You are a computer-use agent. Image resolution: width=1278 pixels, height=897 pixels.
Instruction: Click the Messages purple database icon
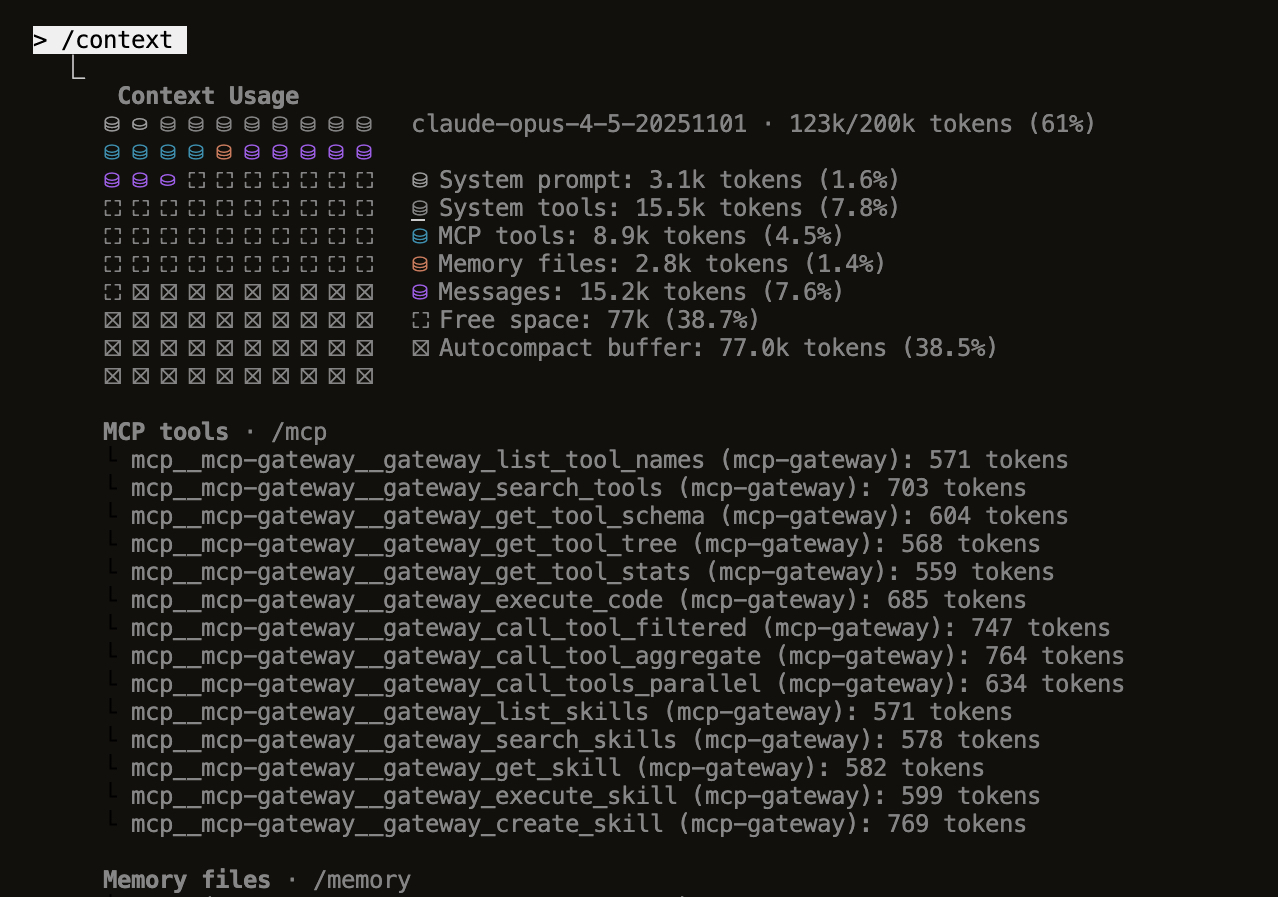(x=419, y=291)
